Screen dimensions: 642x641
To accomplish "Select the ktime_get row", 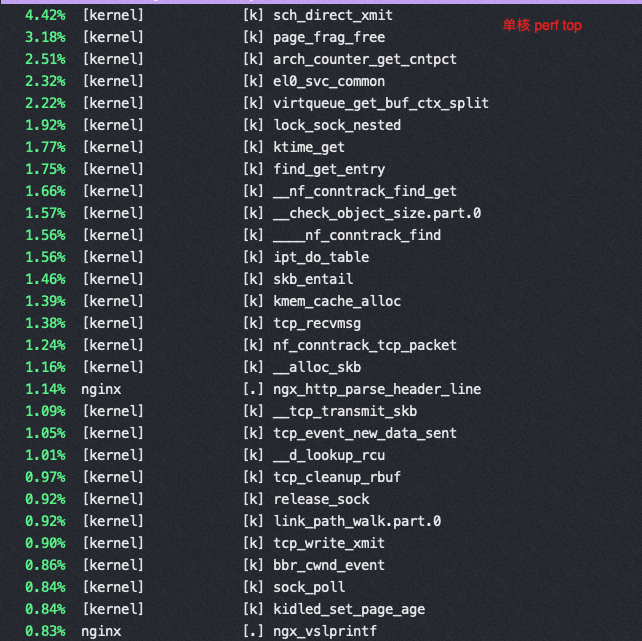I will [321, 147].
